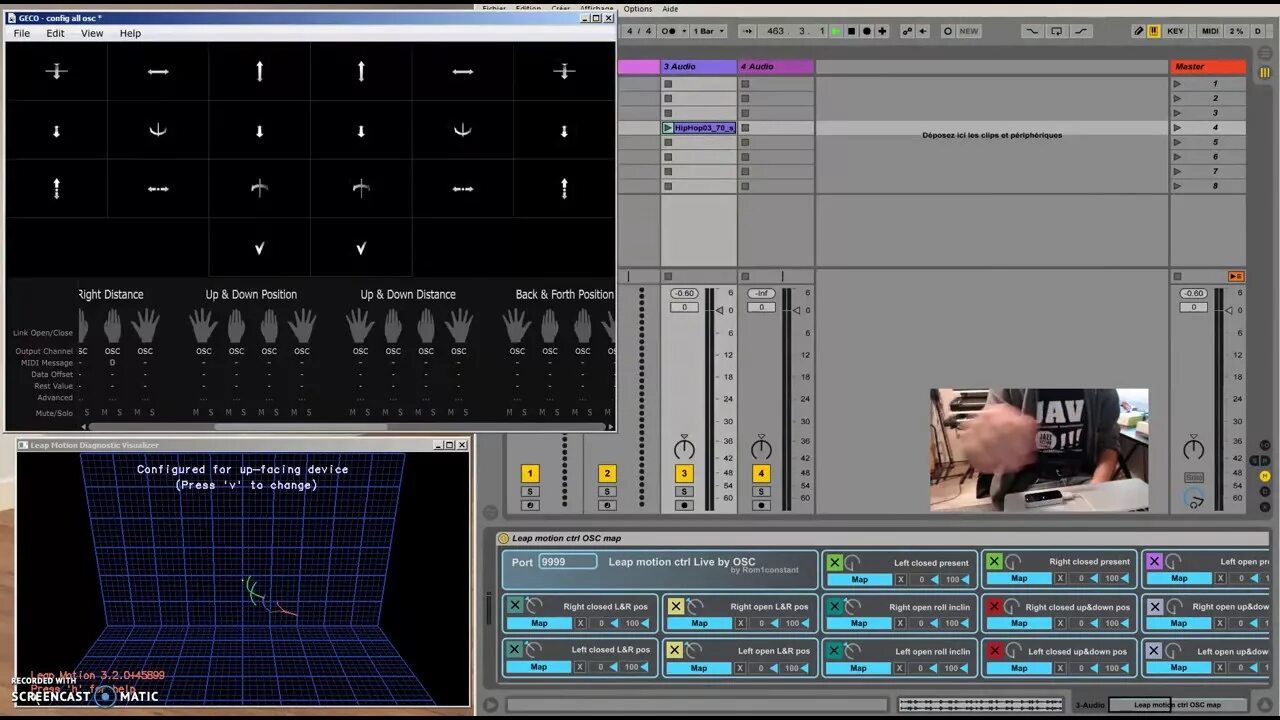Adjust the Master pan knob
1280x720 pixels.
point(1194,448)
